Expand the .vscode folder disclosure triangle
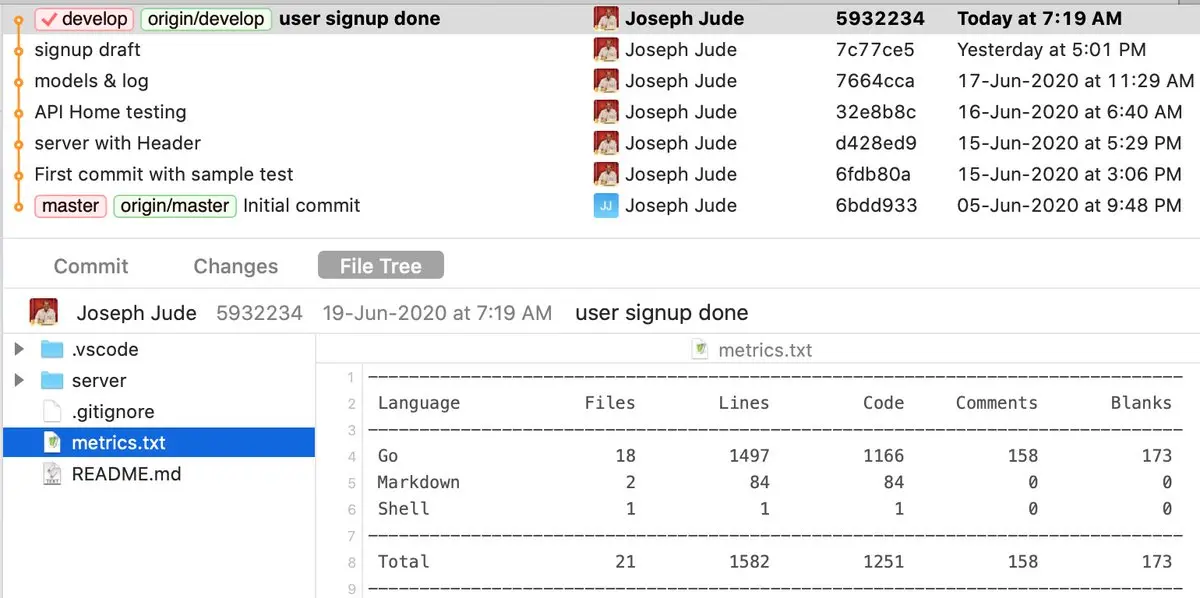 click(x=19, y=350)
